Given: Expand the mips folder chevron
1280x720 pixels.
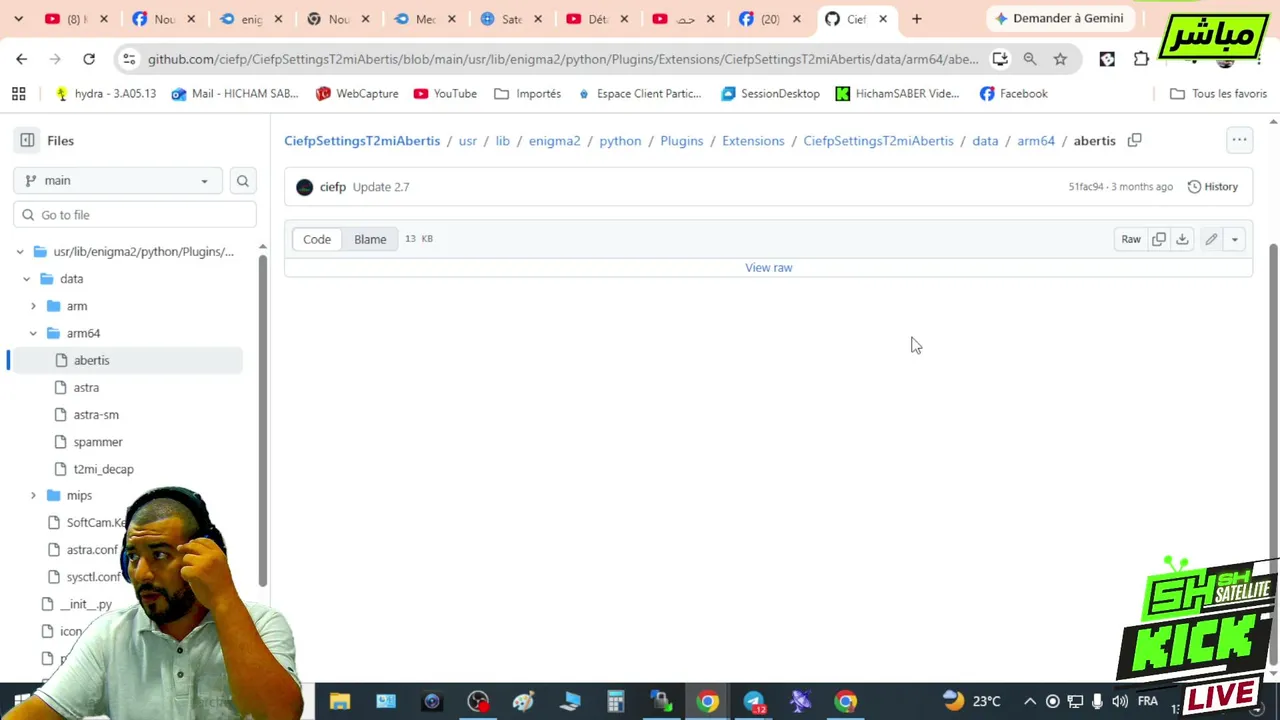Looking at the screenshot, I should 33,496.
